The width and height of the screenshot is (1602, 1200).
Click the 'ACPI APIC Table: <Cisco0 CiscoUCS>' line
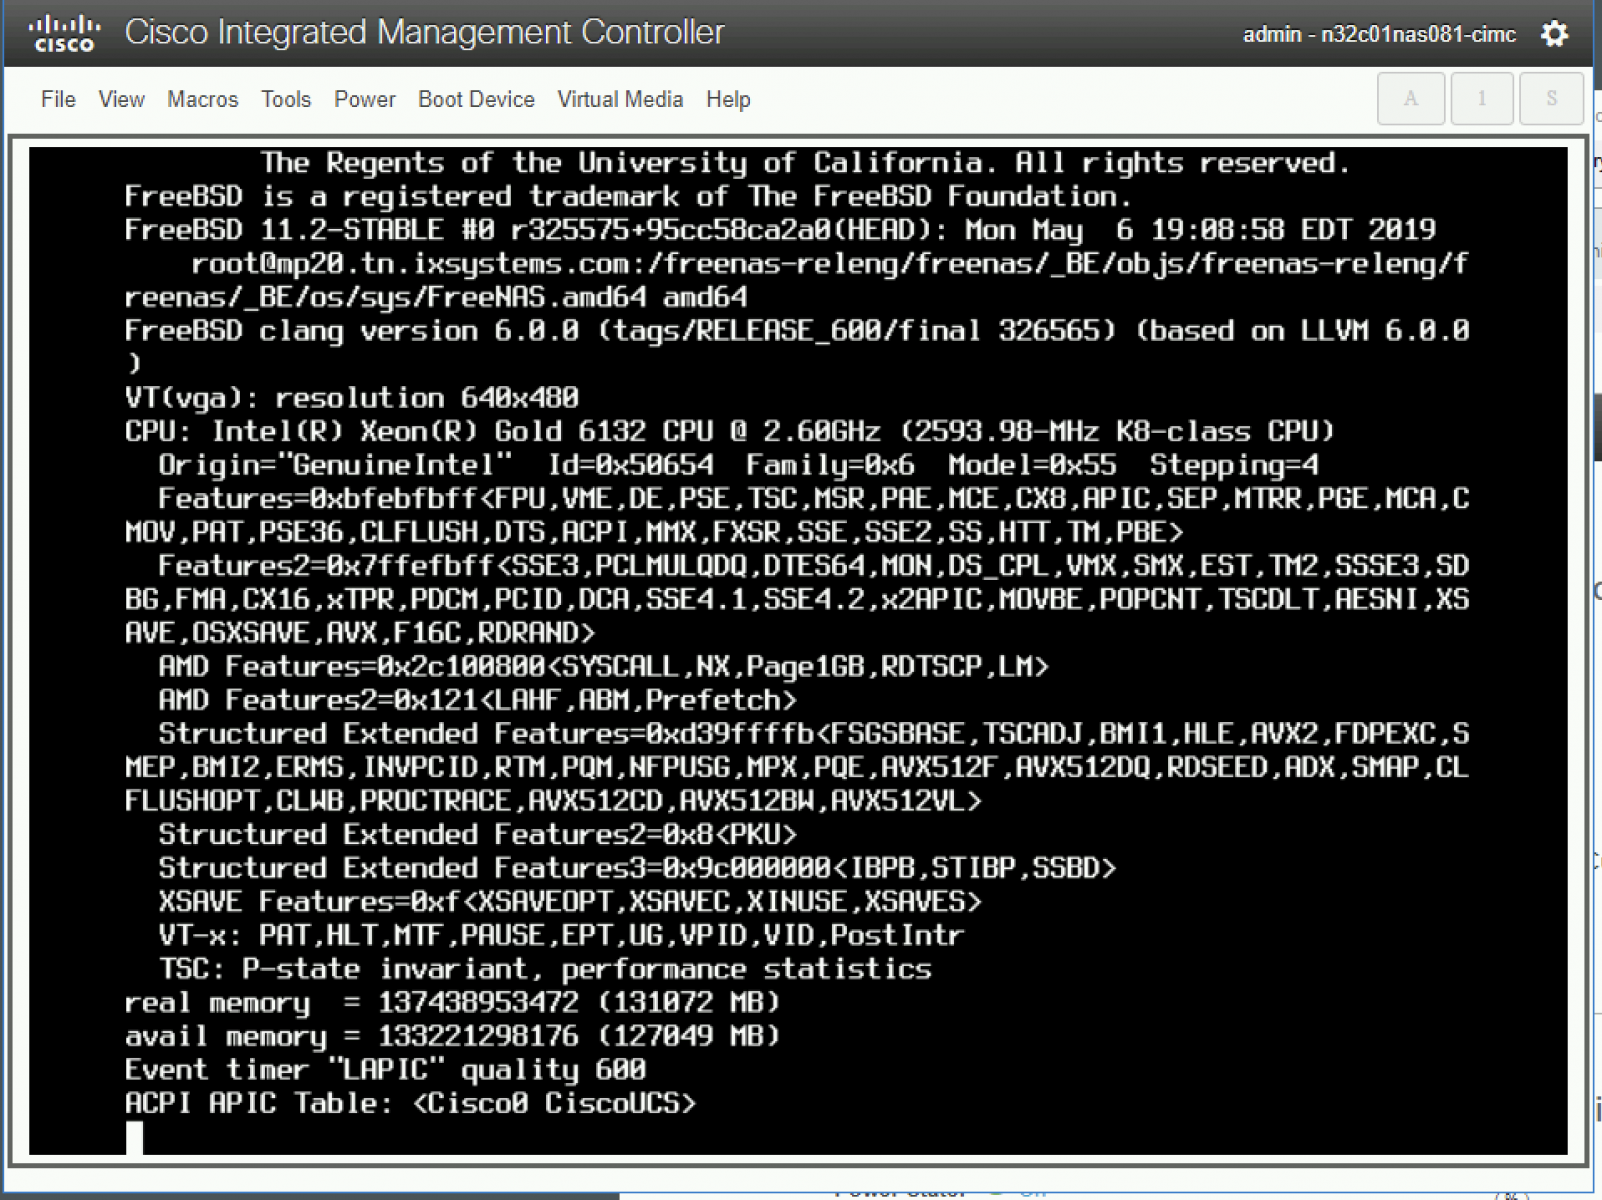coord(410,1103)
